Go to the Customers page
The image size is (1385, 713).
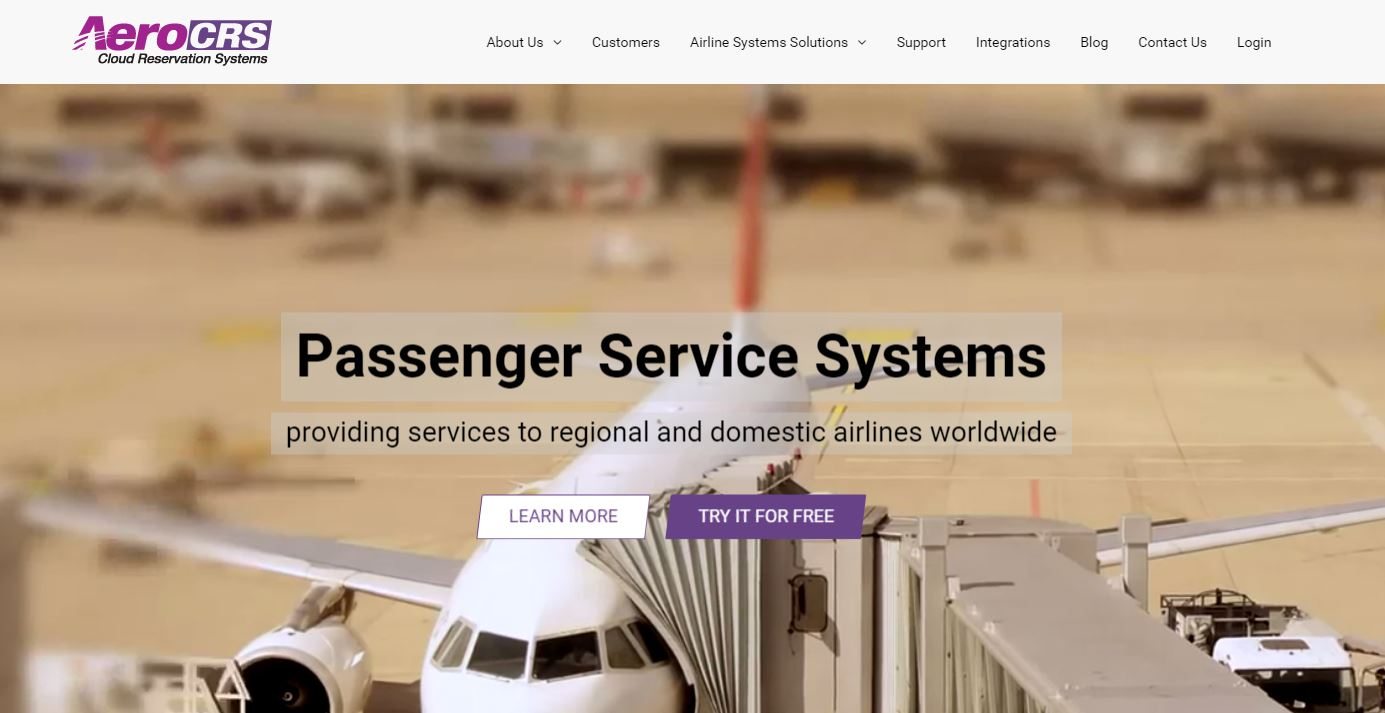(x=625, y=42)
